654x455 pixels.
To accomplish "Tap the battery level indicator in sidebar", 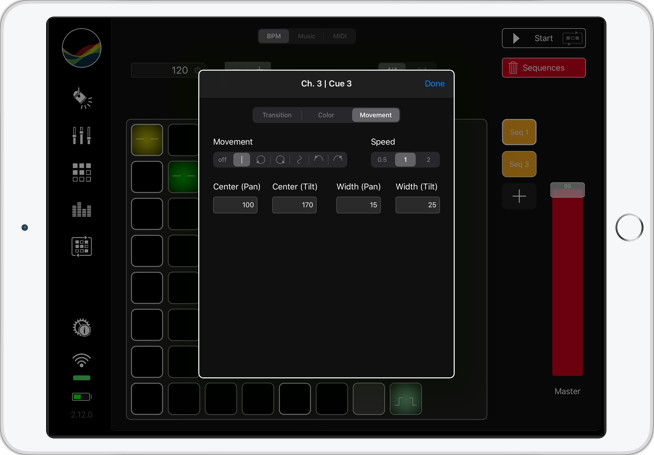I will click(x=82, y=397).
